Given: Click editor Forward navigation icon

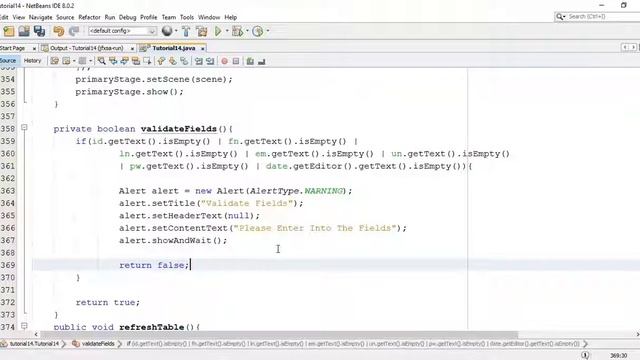Looking at the screenshot, I should tap(82, 61).
